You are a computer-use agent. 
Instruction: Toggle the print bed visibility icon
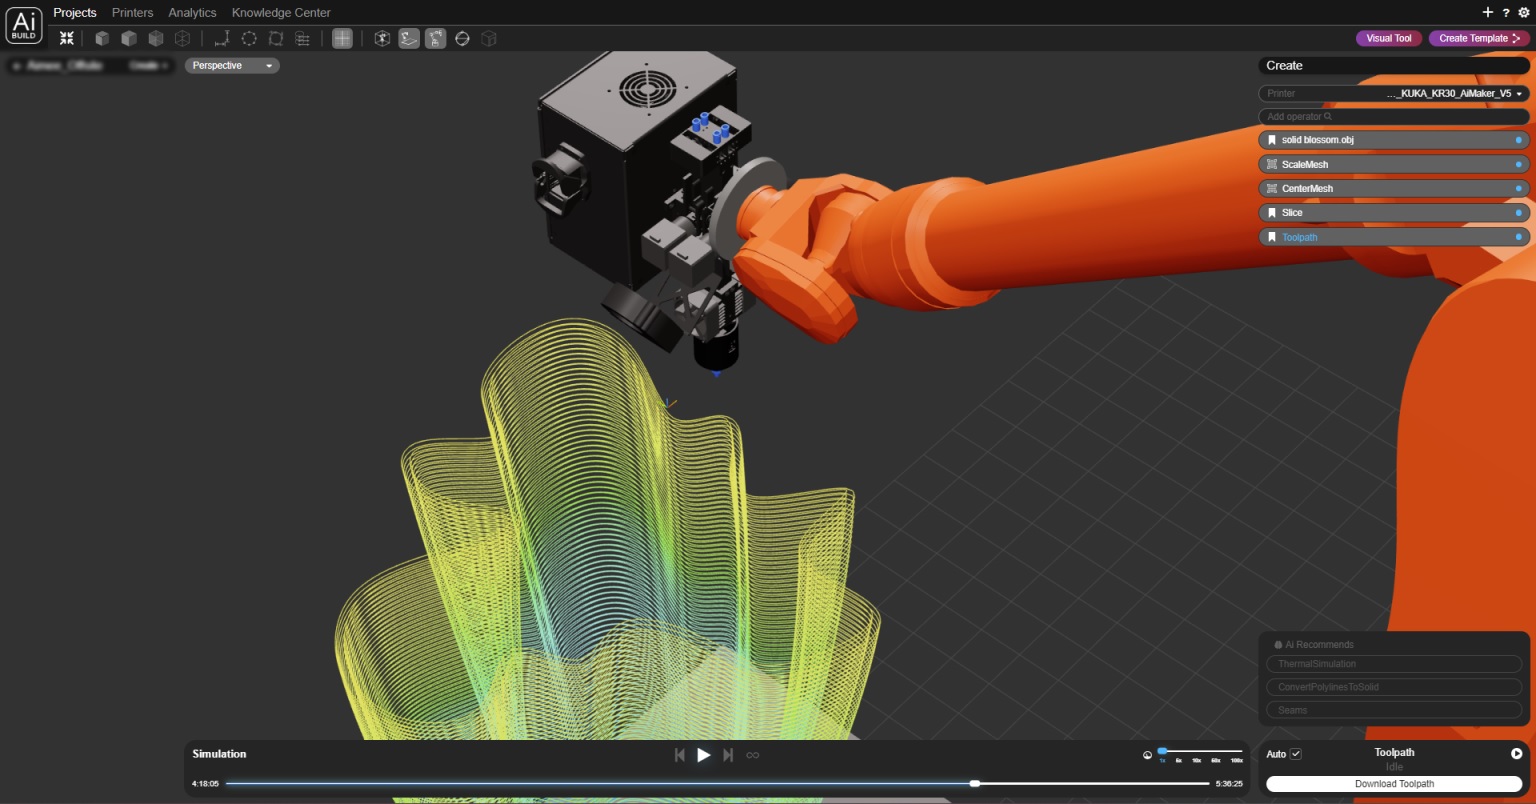[409, 38]
